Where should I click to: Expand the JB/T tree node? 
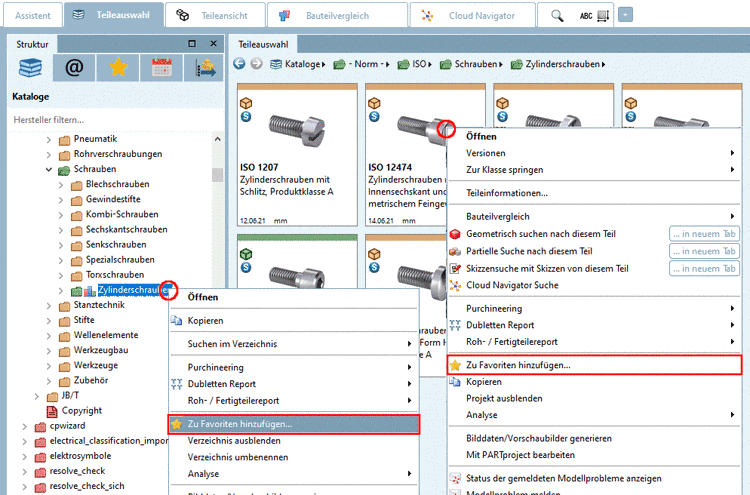(36, 396)
